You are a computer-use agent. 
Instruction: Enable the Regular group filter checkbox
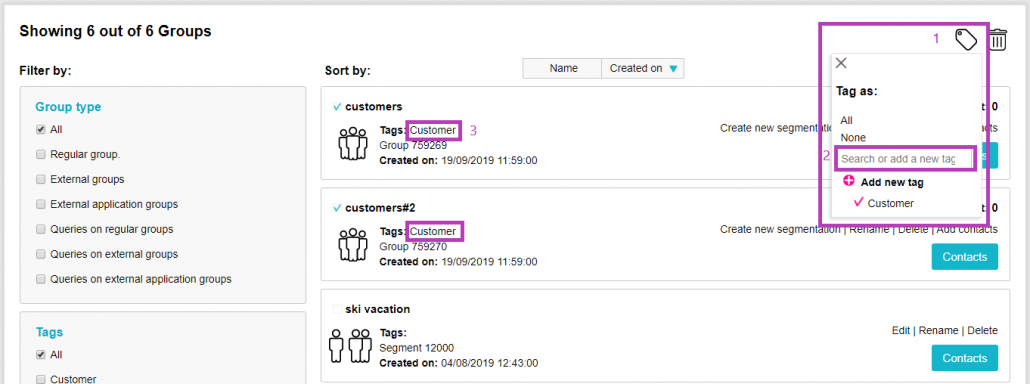[41, 155]
